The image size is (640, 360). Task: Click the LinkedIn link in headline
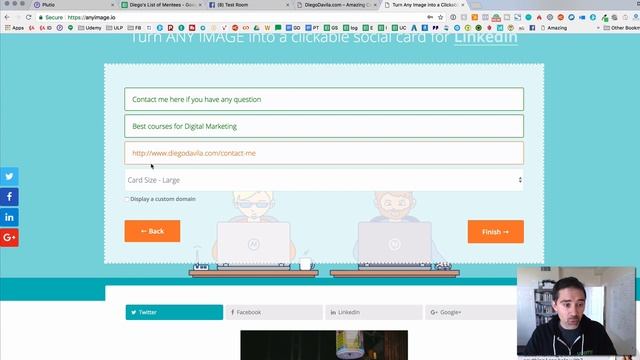tap(486, 38)
